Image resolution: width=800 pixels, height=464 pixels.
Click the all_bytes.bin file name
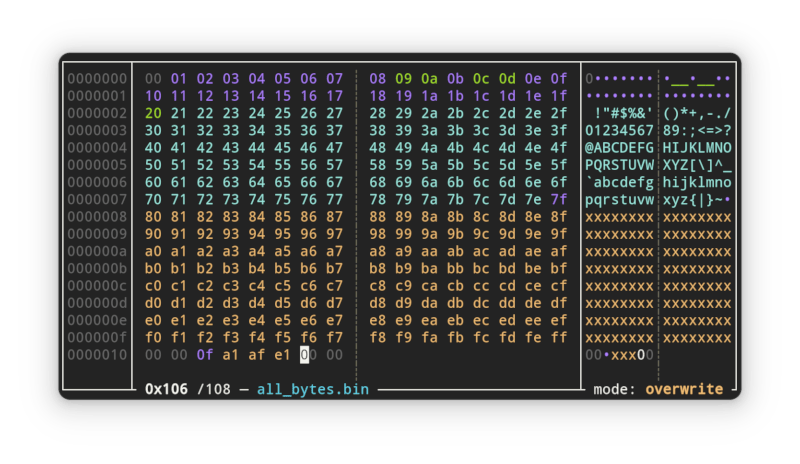(312, 389)
